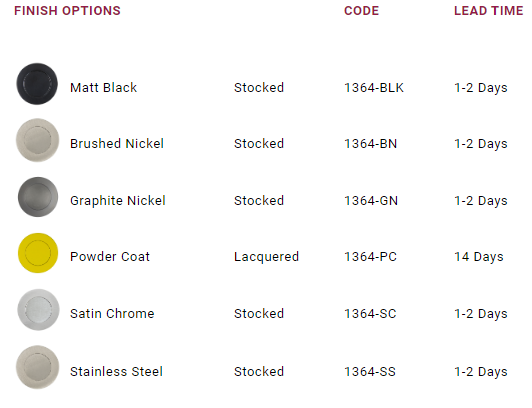Click the FINISH OPTIONS heading
The height and width of the screenshot is (408, 532).
(x=67, y=11)
